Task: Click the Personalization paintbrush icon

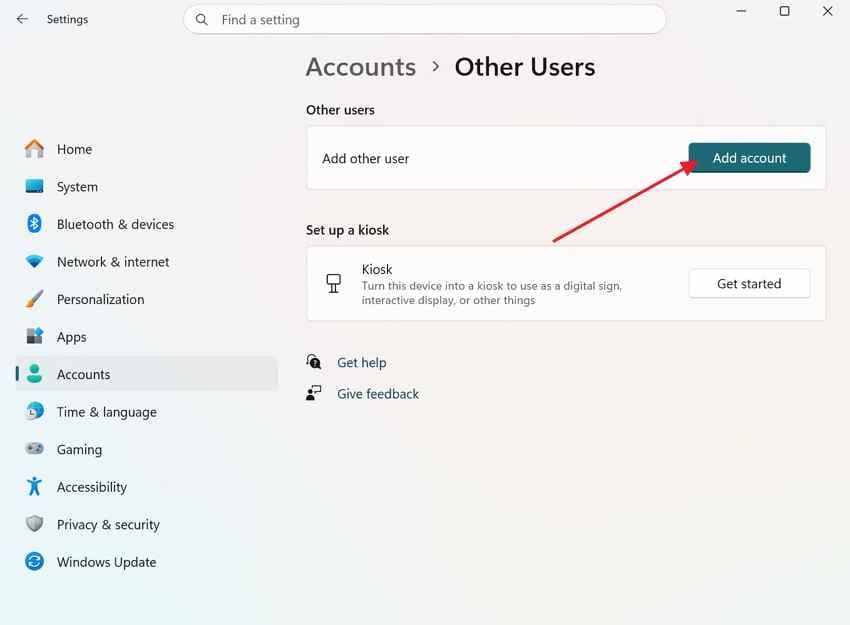Action: click(34, 299)
